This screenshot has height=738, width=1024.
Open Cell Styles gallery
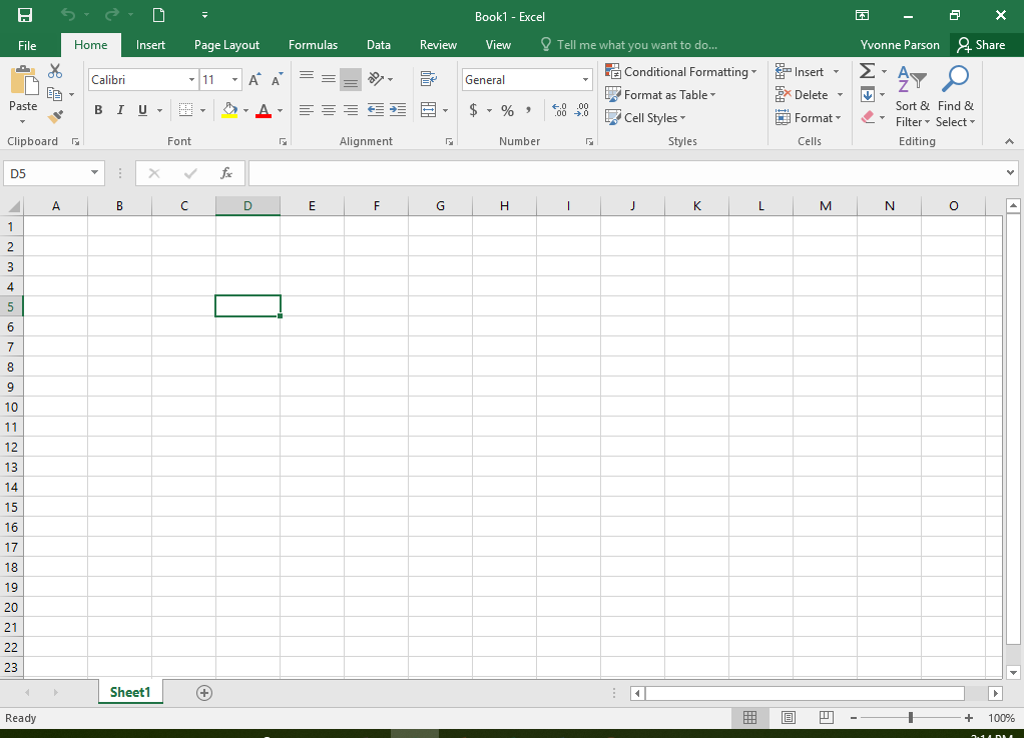tap(645, 118)
